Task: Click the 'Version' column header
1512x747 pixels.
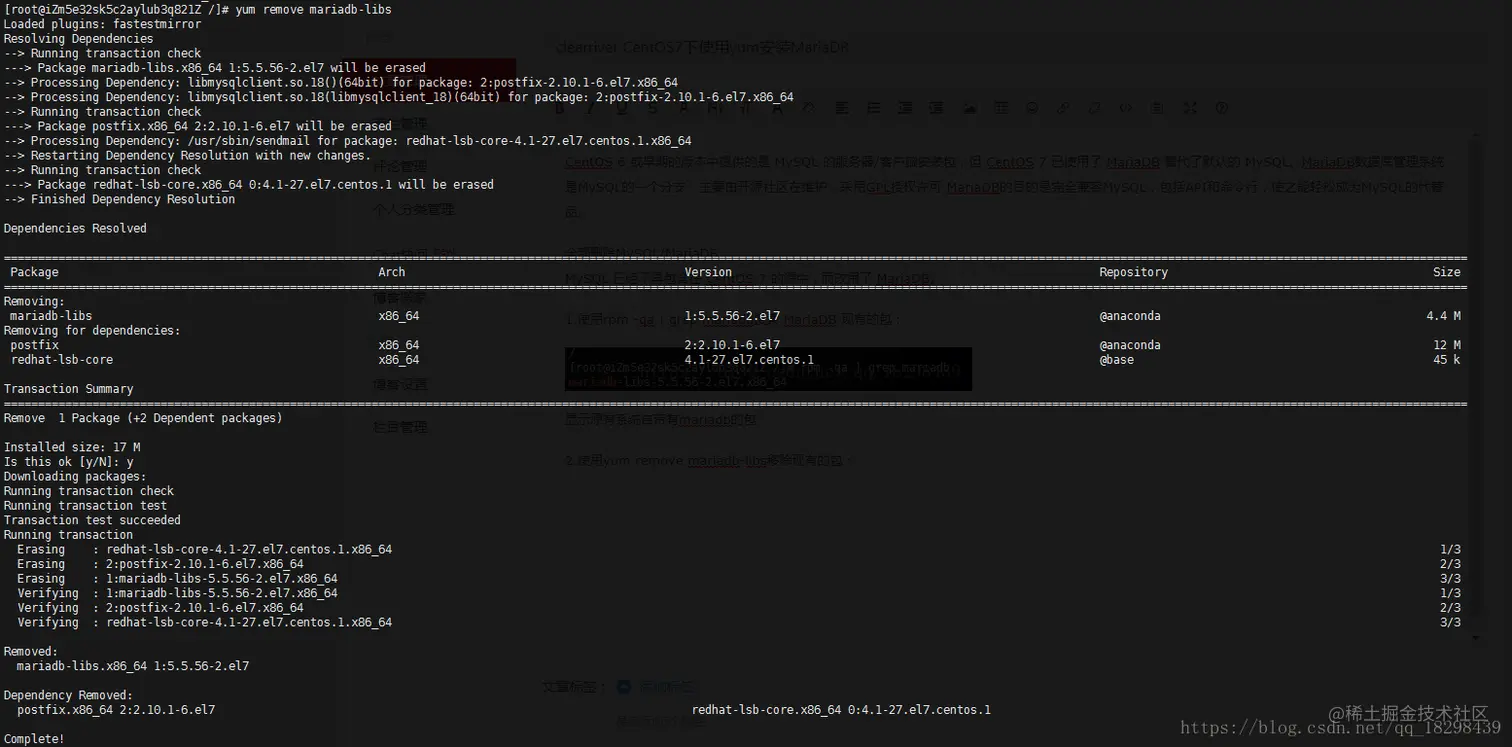Action: pyautogui.click(x=708, y=272)
